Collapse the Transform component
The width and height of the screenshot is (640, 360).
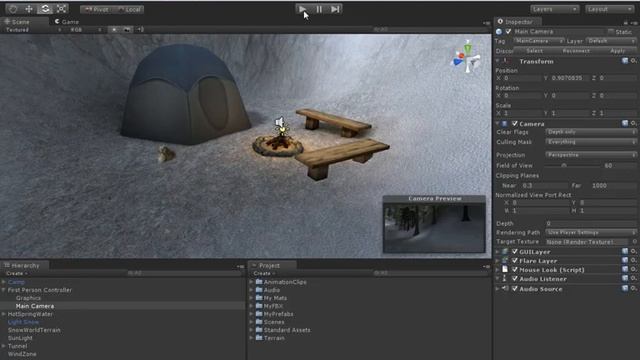pyautogui.click(x=498, y=61)
